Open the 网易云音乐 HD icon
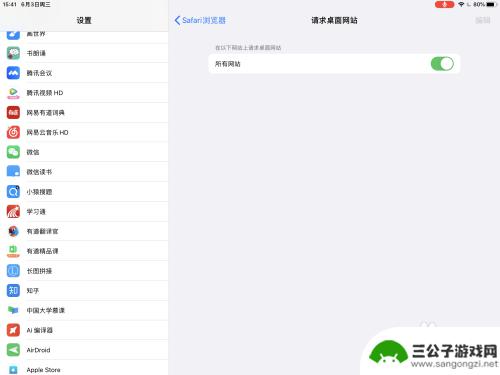Viewport: 500px width, 375px height. 13,132
